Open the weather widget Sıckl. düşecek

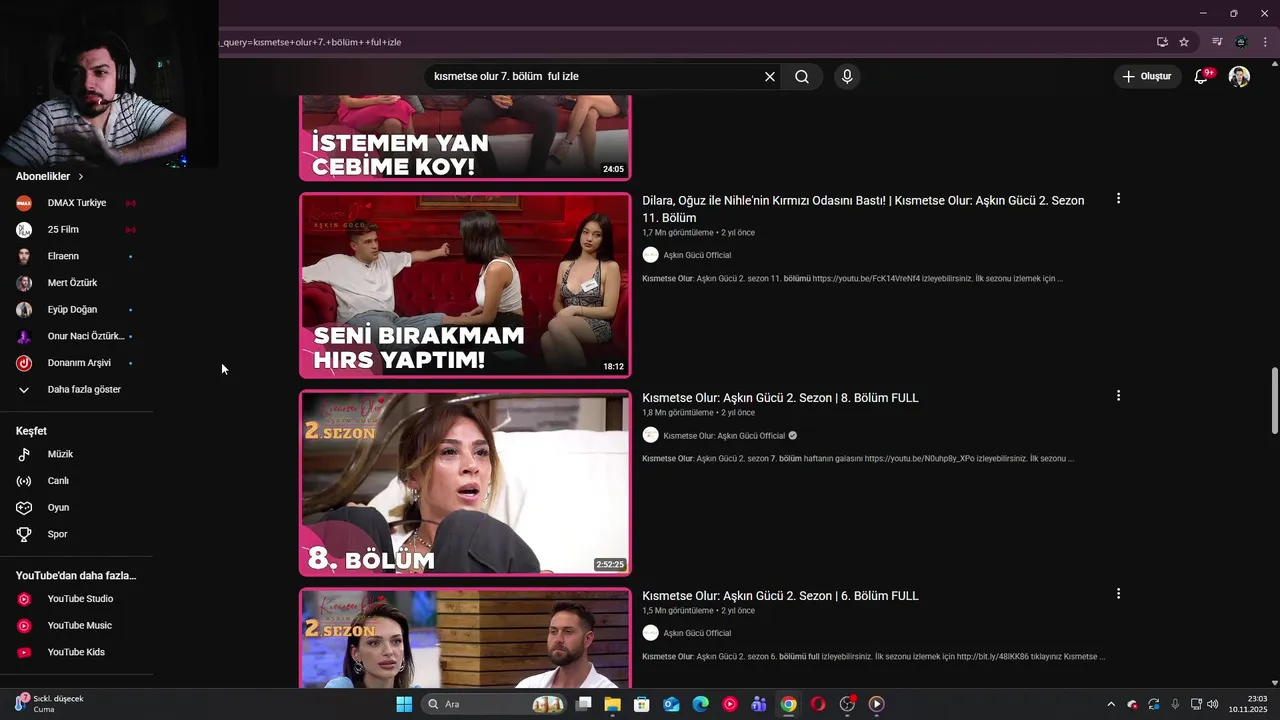click(x=50, y=704)
